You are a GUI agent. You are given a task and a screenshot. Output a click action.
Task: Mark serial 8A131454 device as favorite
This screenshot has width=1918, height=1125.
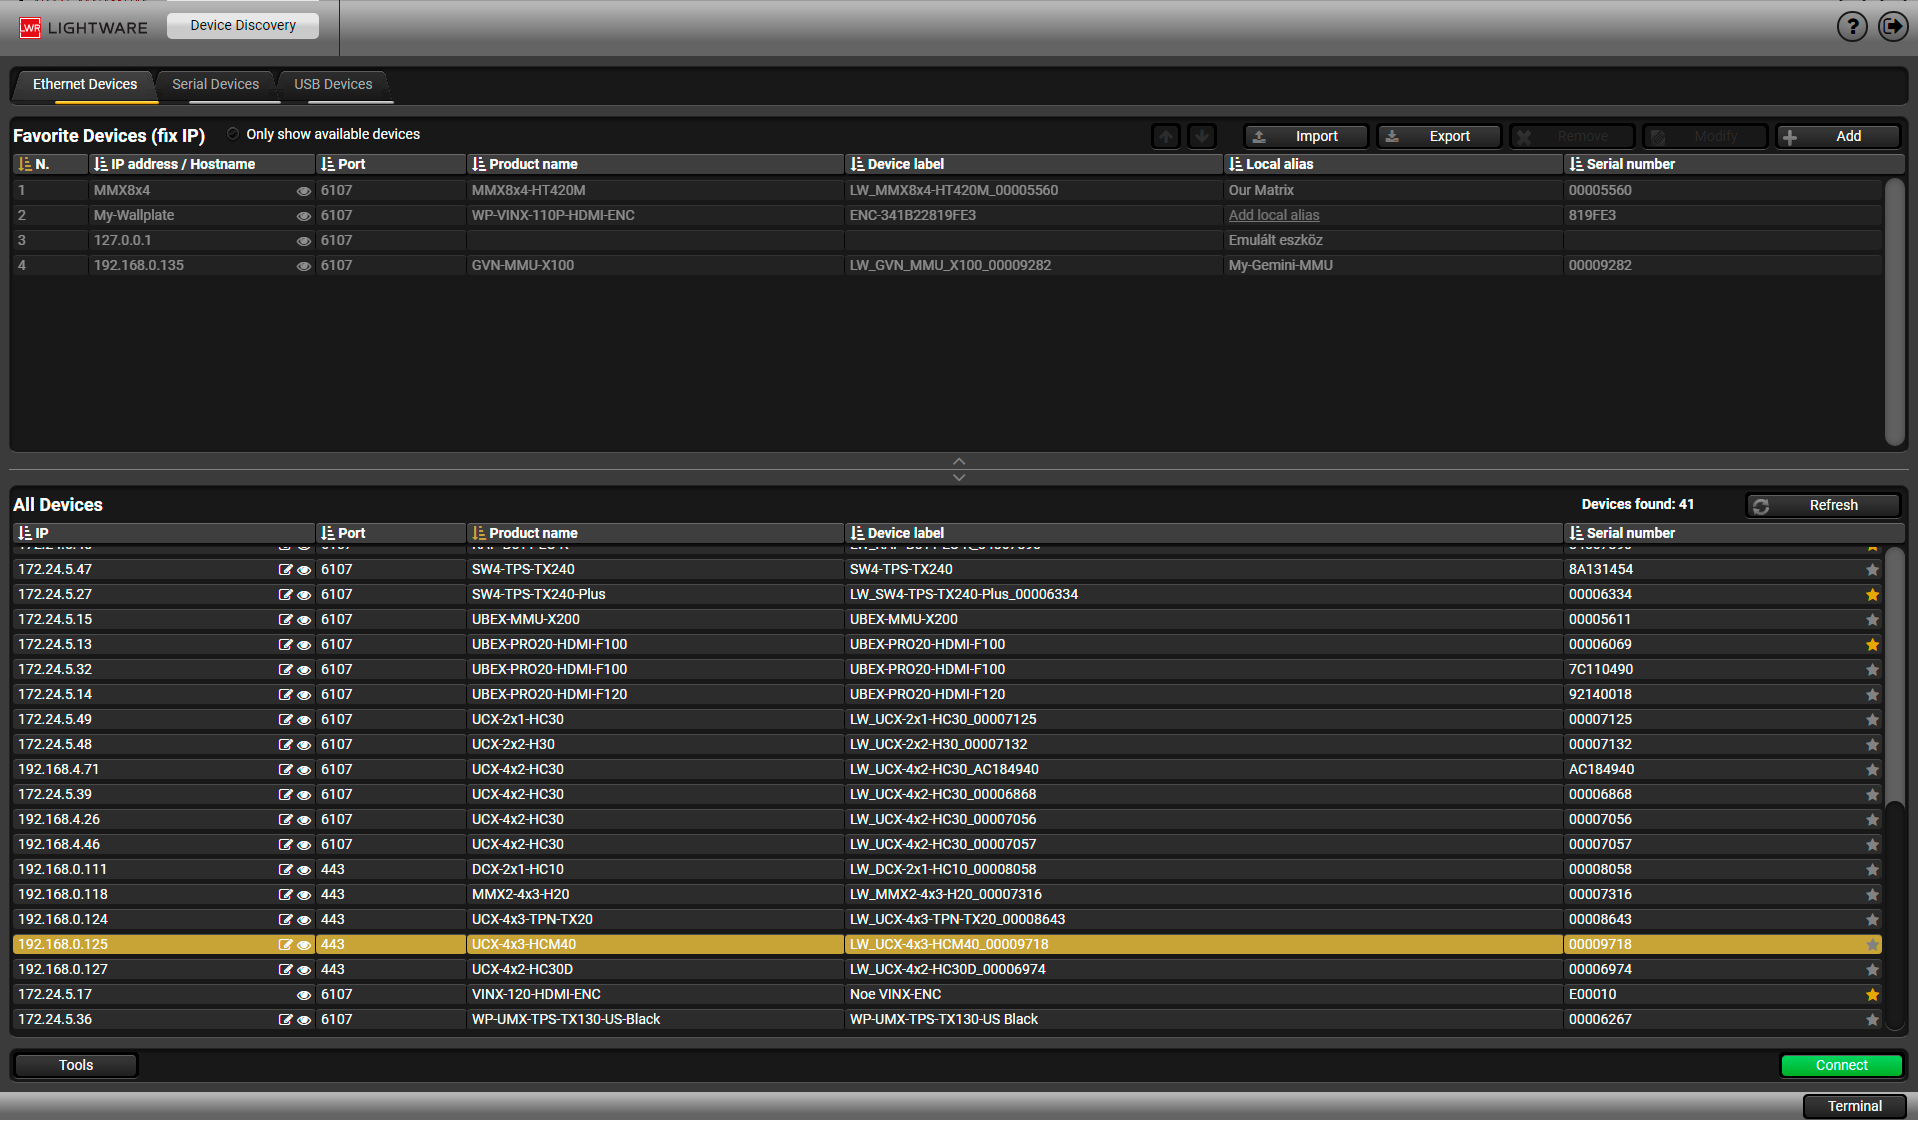click(1871, 570)
